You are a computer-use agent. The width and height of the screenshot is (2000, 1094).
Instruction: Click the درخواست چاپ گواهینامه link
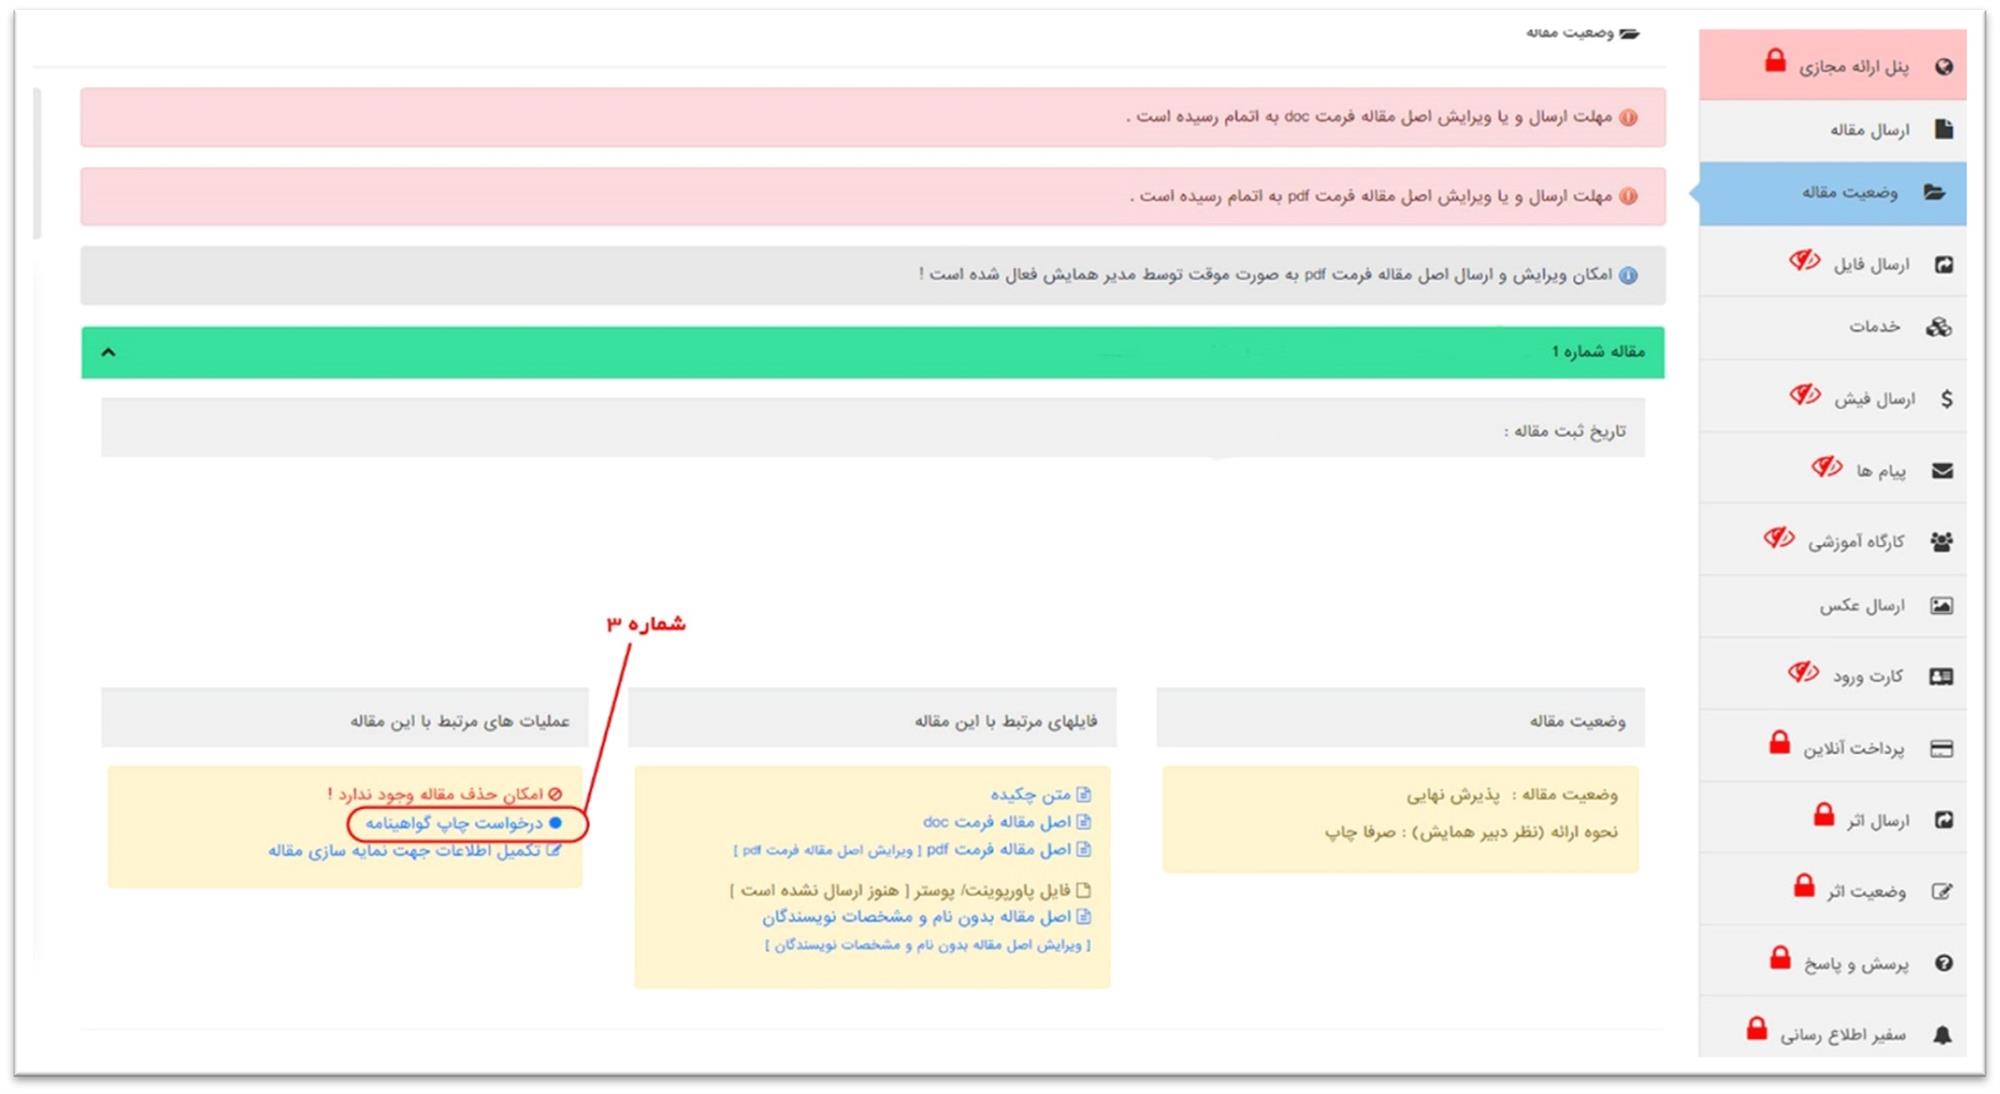(453, 823)
